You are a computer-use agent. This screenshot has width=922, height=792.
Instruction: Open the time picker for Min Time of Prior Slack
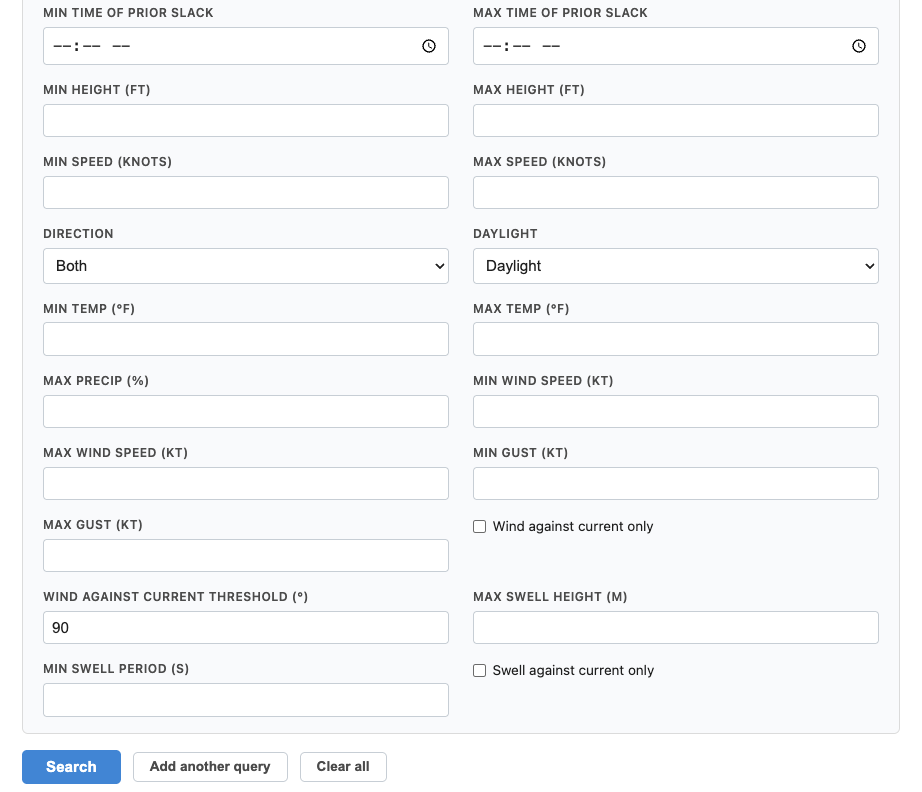click(x=429, y=45)
